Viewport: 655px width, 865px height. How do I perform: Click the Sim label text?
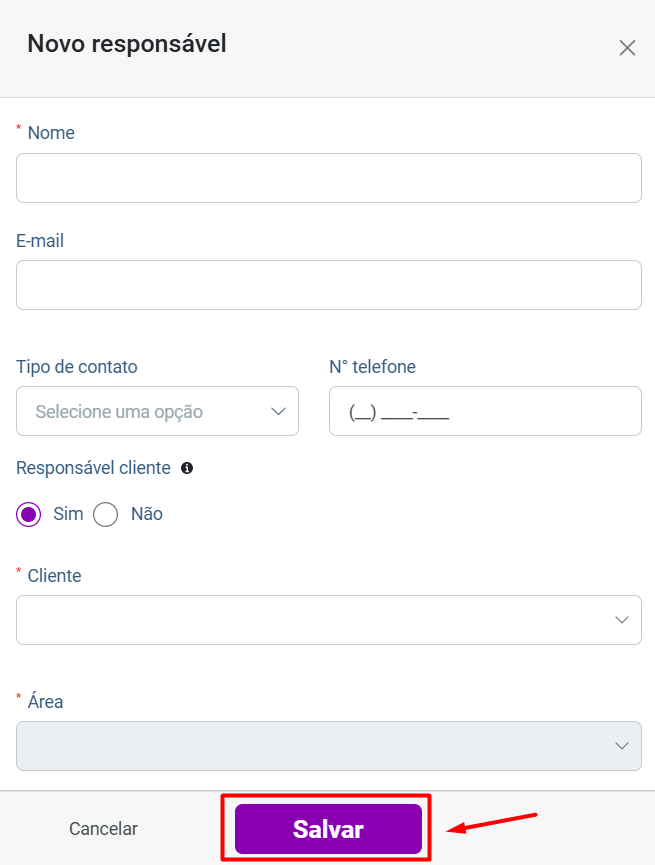(68, 514)
